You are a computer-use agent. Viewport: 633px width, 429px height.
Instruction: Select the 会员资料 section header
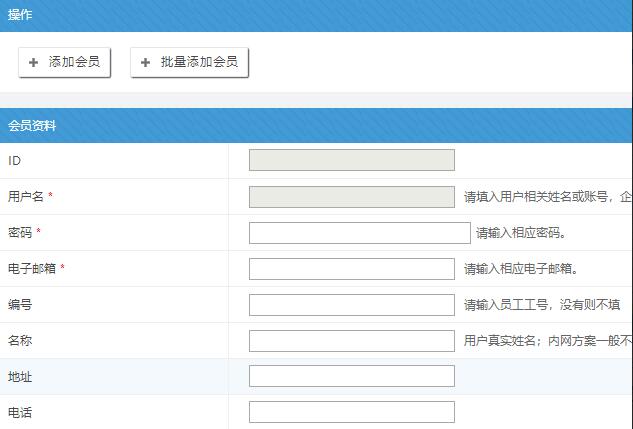(32, 126)
